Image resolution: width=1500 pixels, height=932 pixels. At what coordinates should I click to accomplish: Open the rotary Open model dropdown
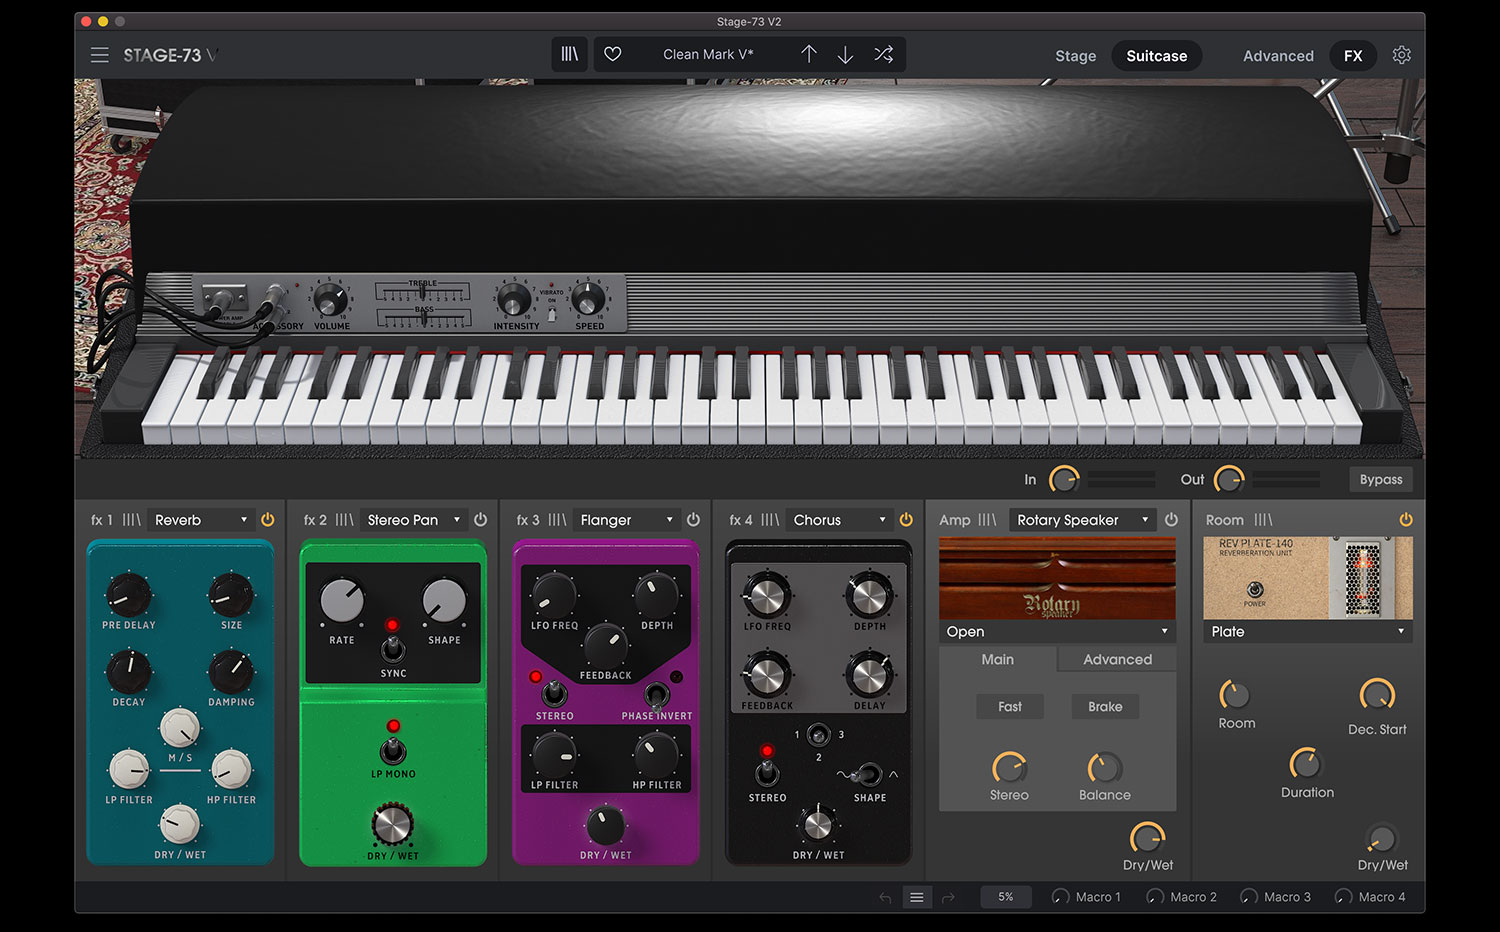tap(1057, 632)
